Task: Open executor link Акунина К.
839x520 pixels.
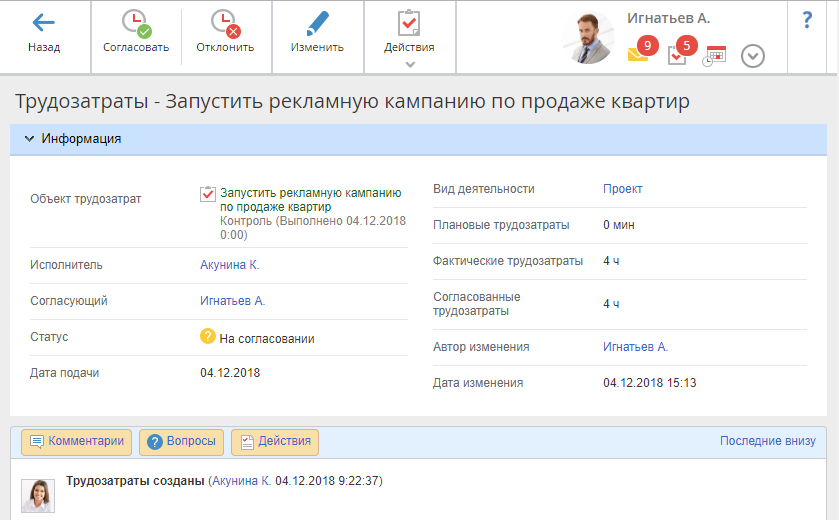Action: 229,265
